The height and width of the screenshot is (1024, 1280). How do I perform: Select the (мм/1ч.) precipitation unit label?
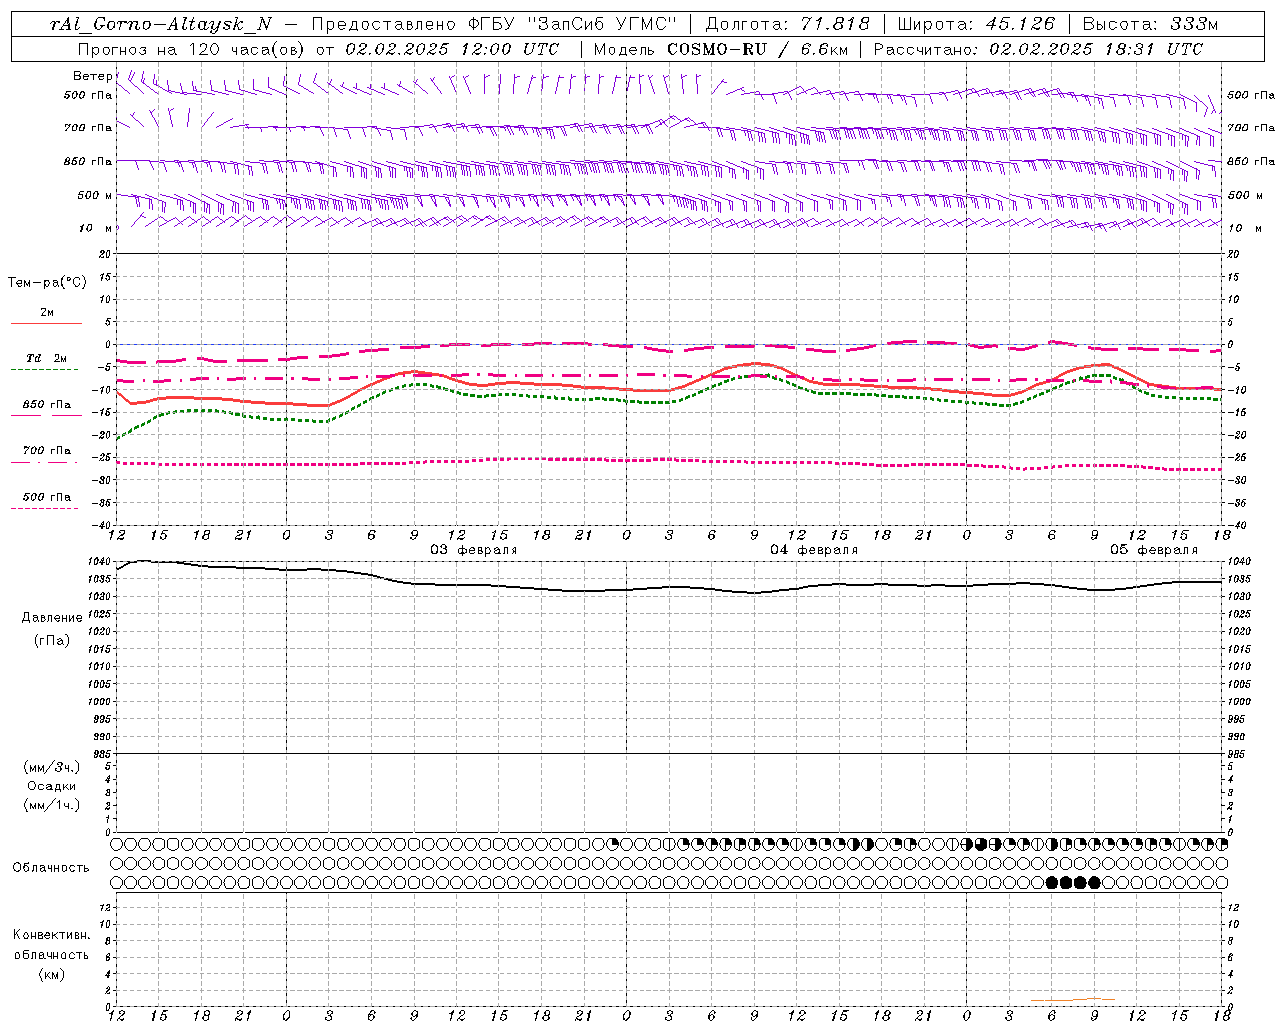point(51,805)
